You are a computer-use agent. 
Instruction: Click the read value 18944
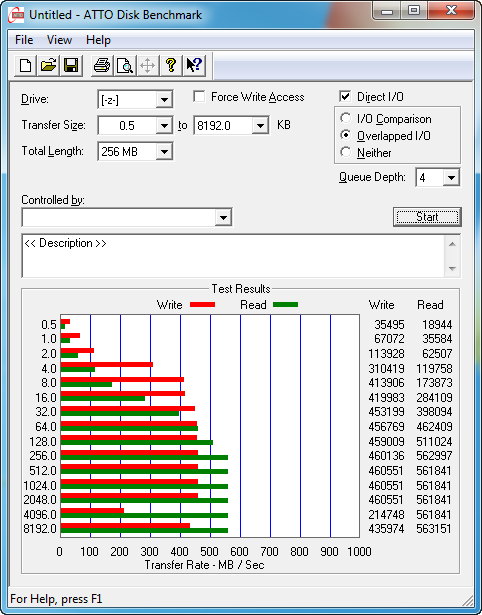tap(437, 325)
